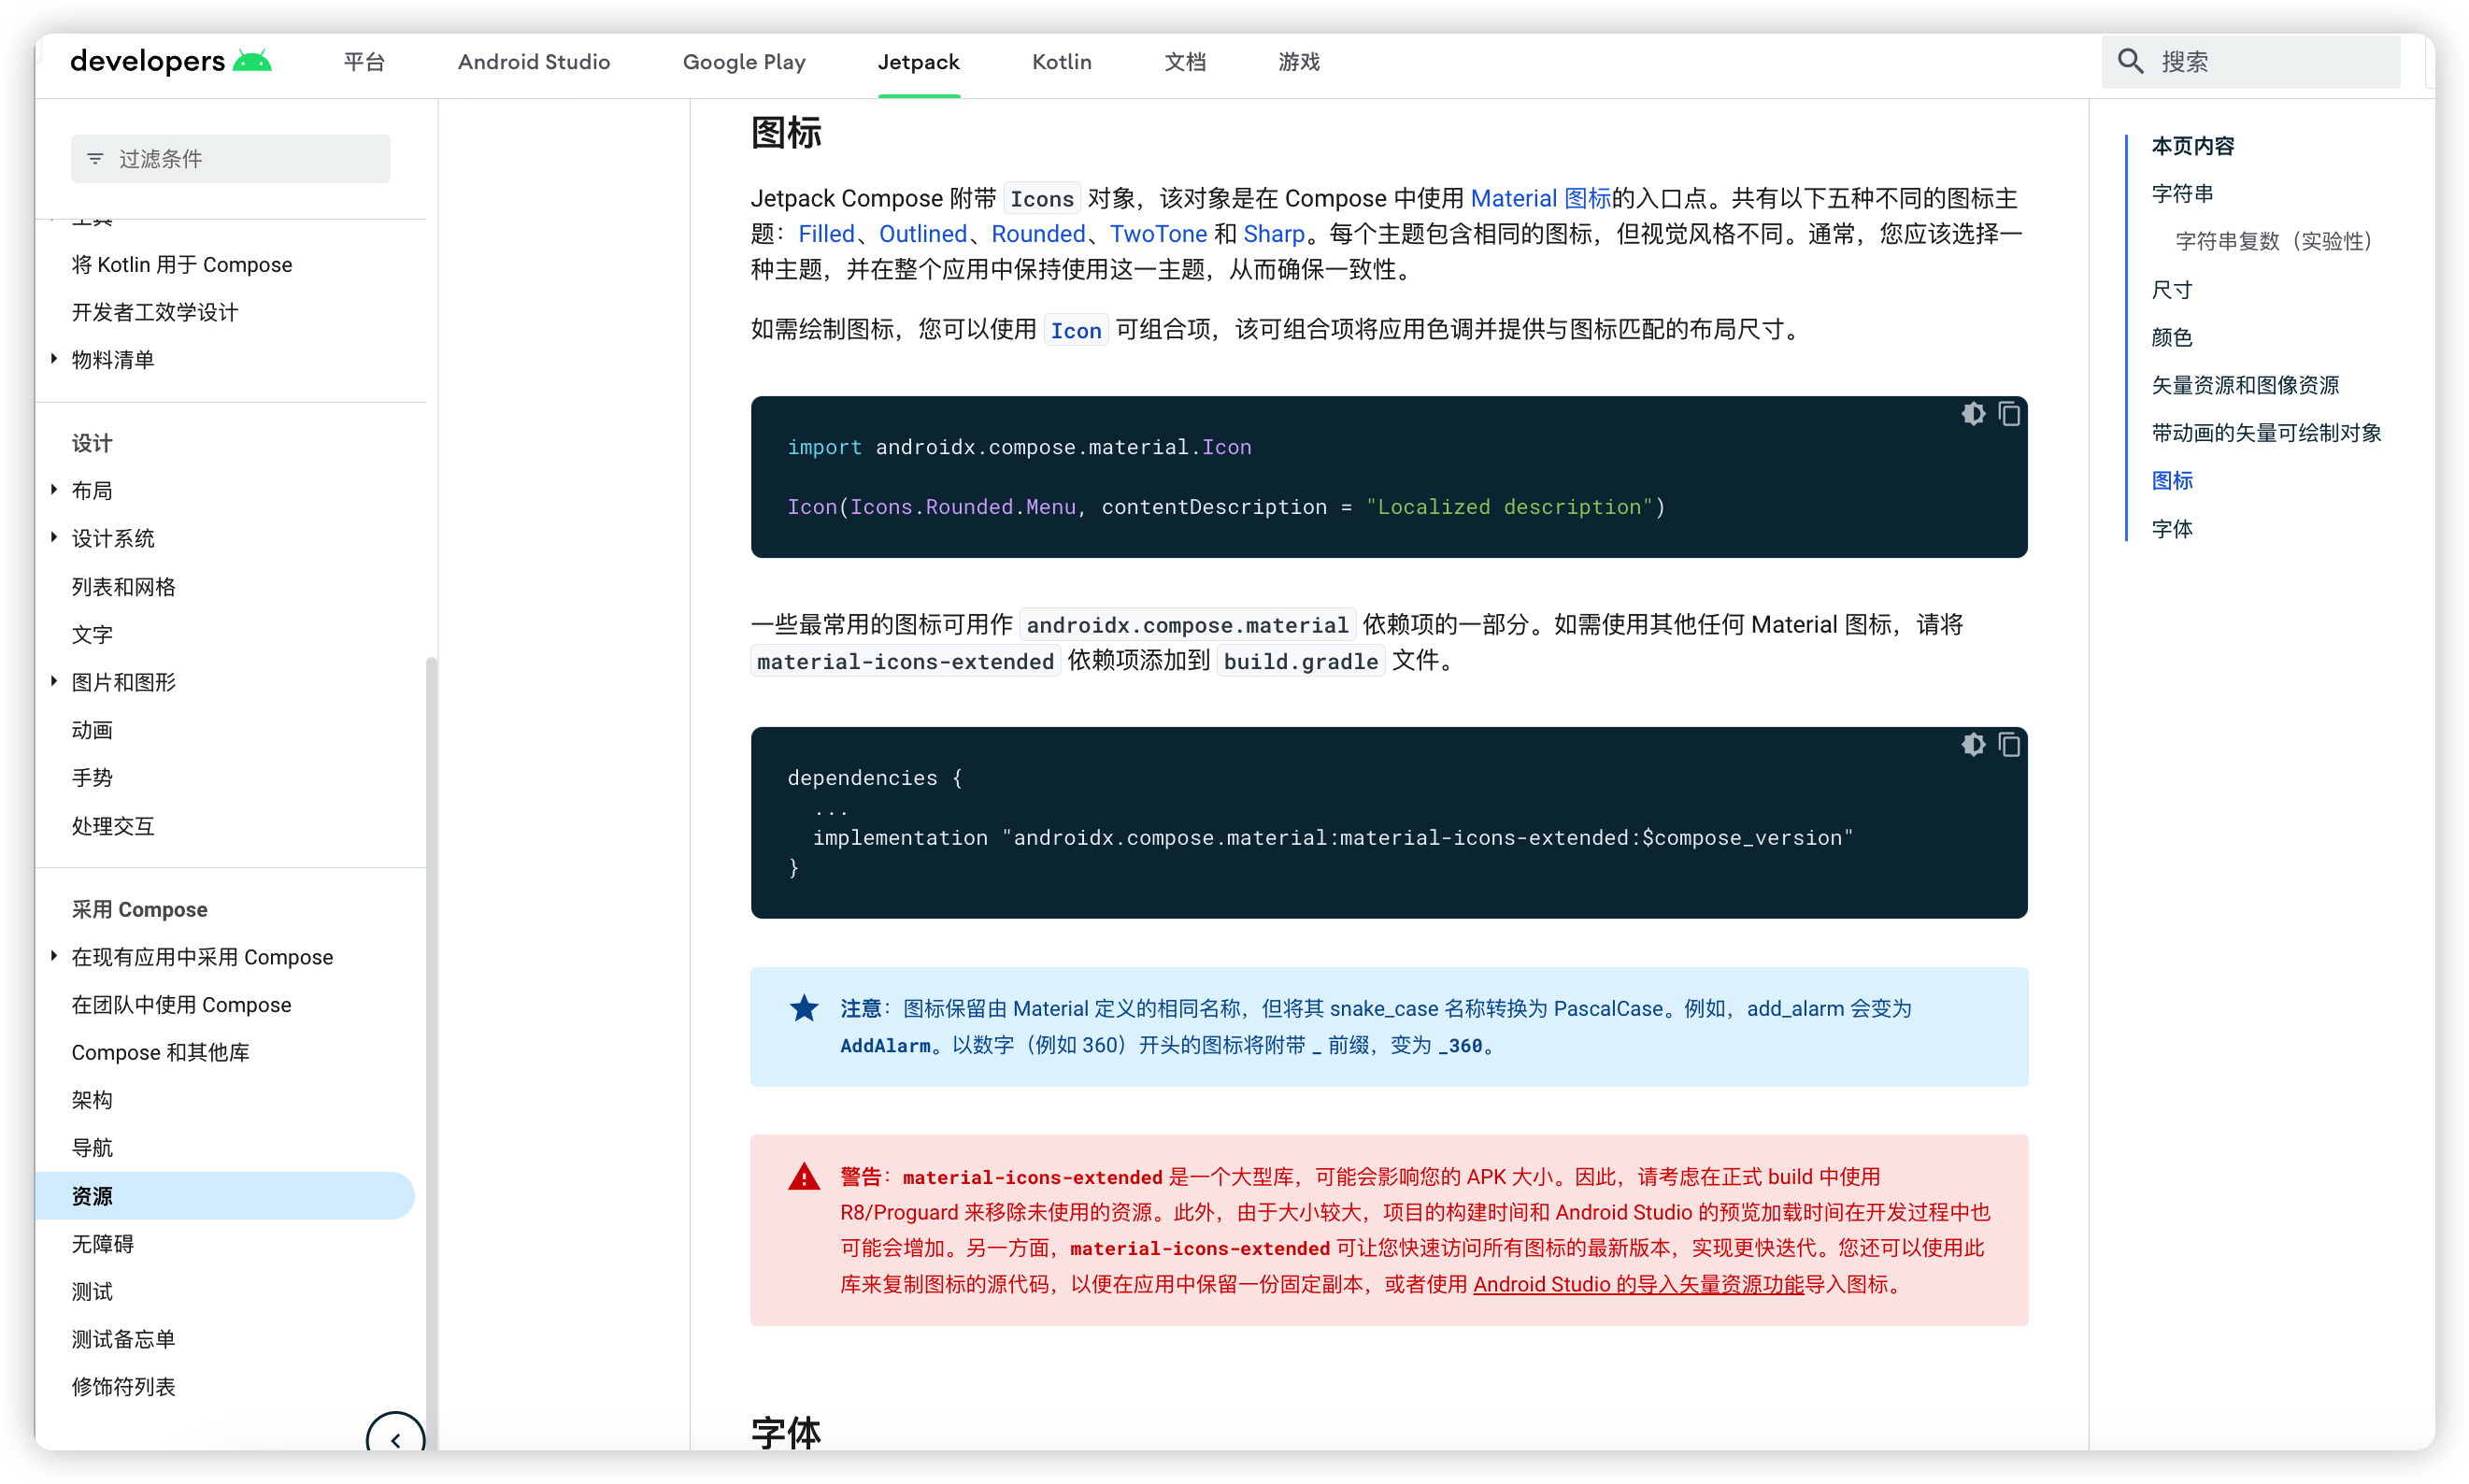
Task: Open the Rounded icon theme link
Action: (x=1038, y=234)
